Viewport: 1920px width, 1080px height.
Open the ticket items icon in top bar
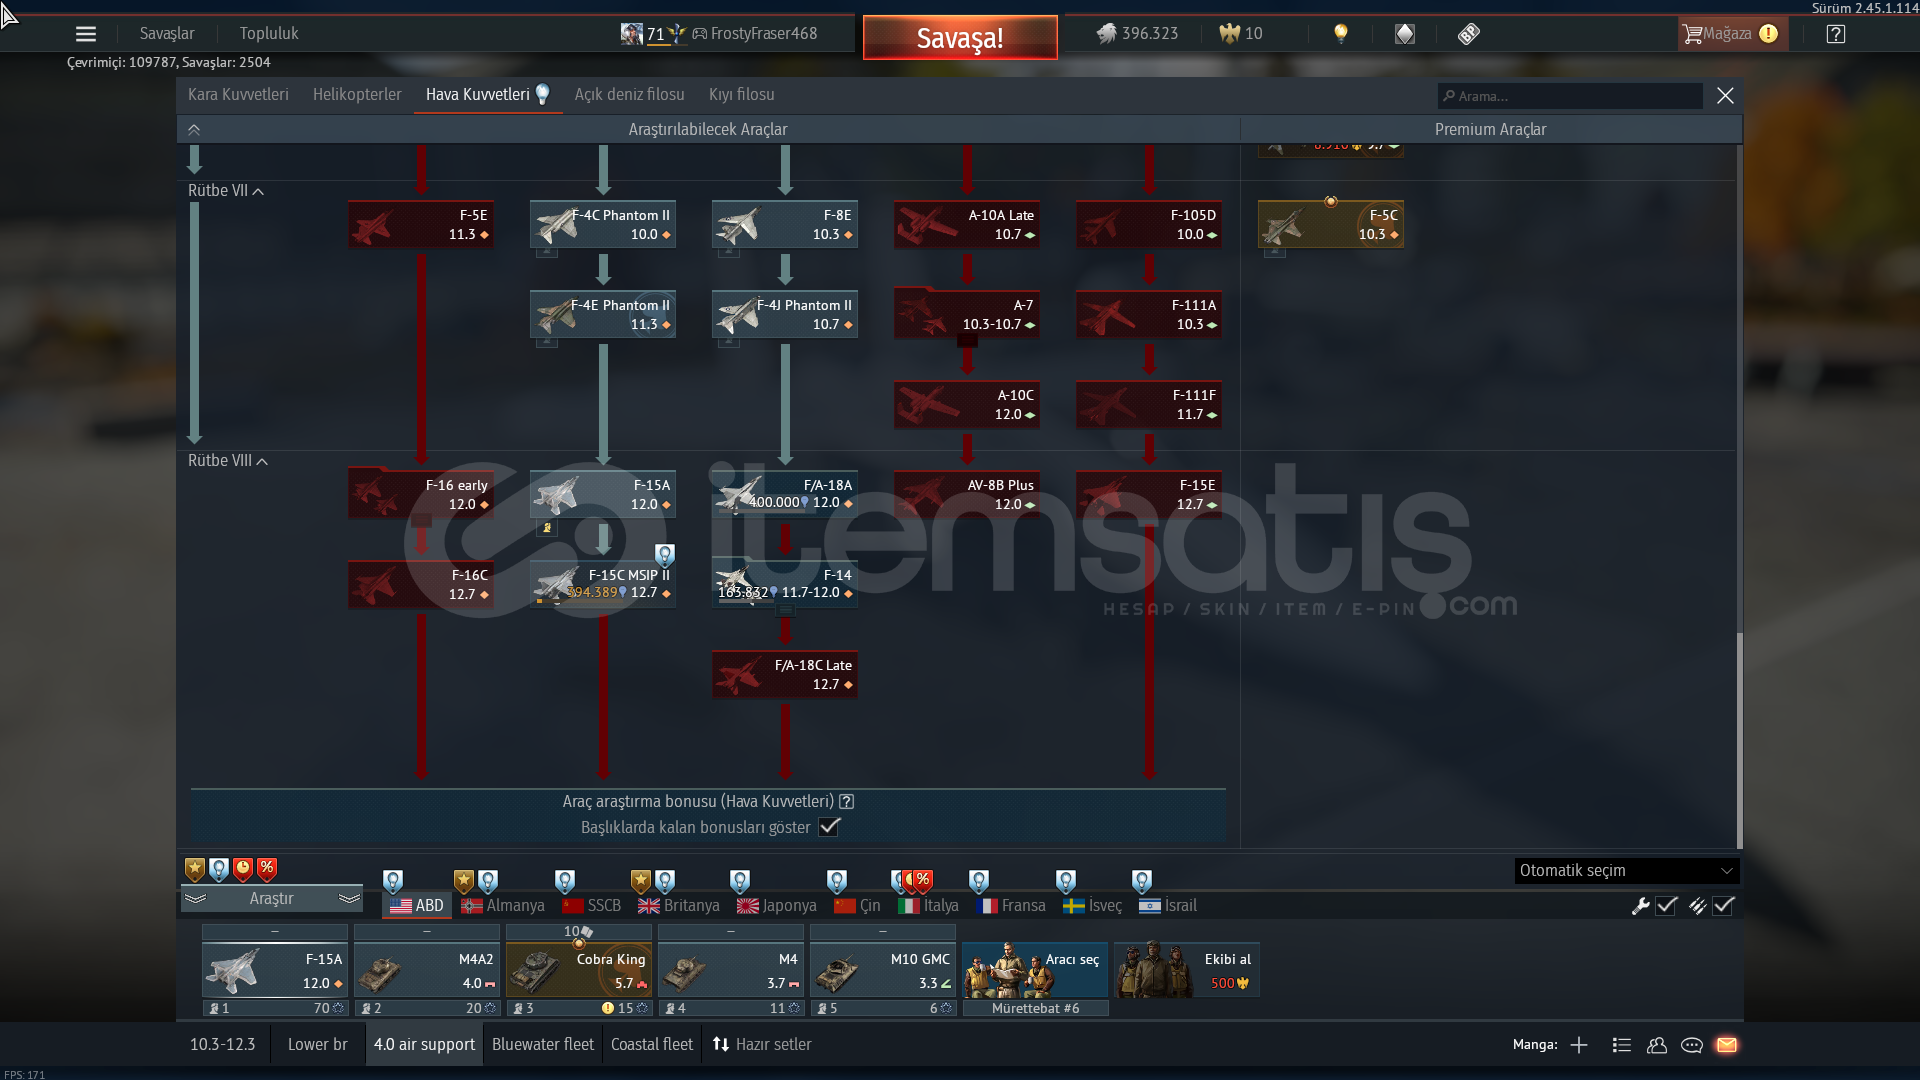pyautogui.click(x=1468, y=34)
